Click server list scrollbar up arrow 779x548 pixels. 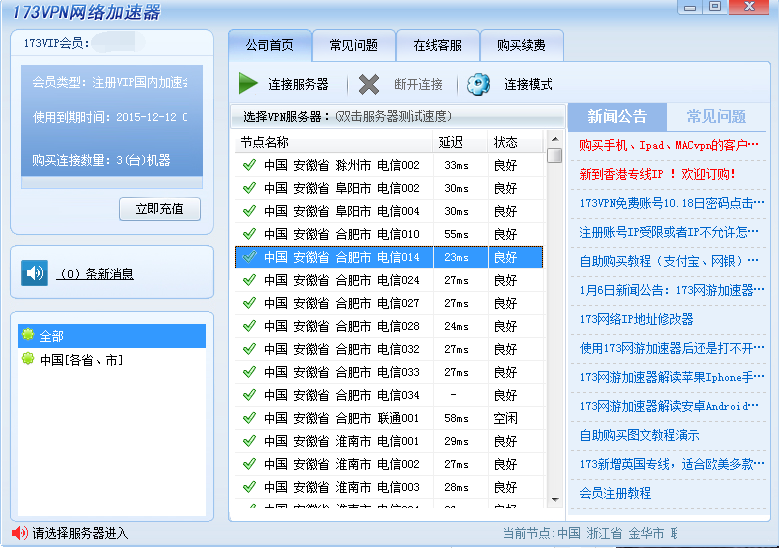point(555,139)
